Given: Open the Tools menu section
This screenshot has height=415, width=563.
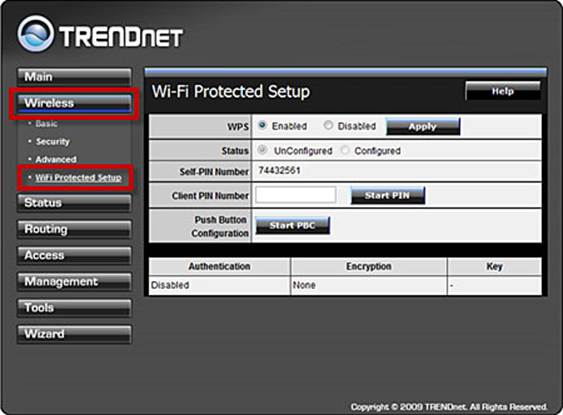Looking at the screenshot, I should [74, 308].
